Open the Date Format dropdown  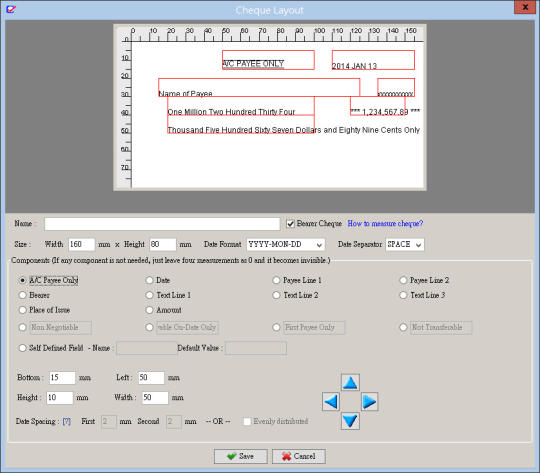pos(285,244)
